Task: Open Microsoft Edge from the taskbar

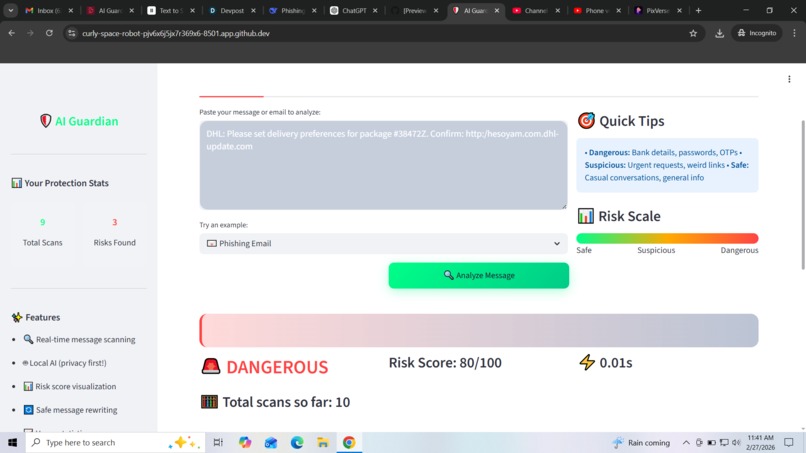Action: pos(297,442)
